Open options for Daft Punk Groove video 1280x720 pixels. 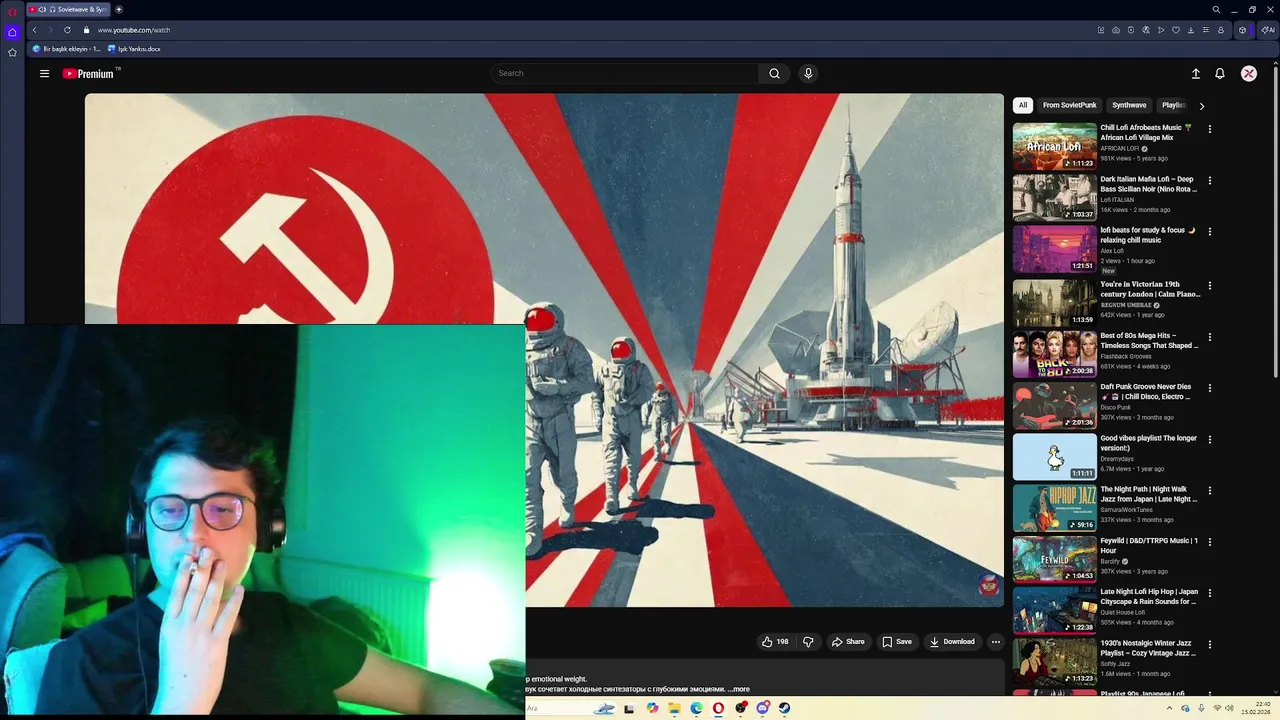click(1209, 388)
